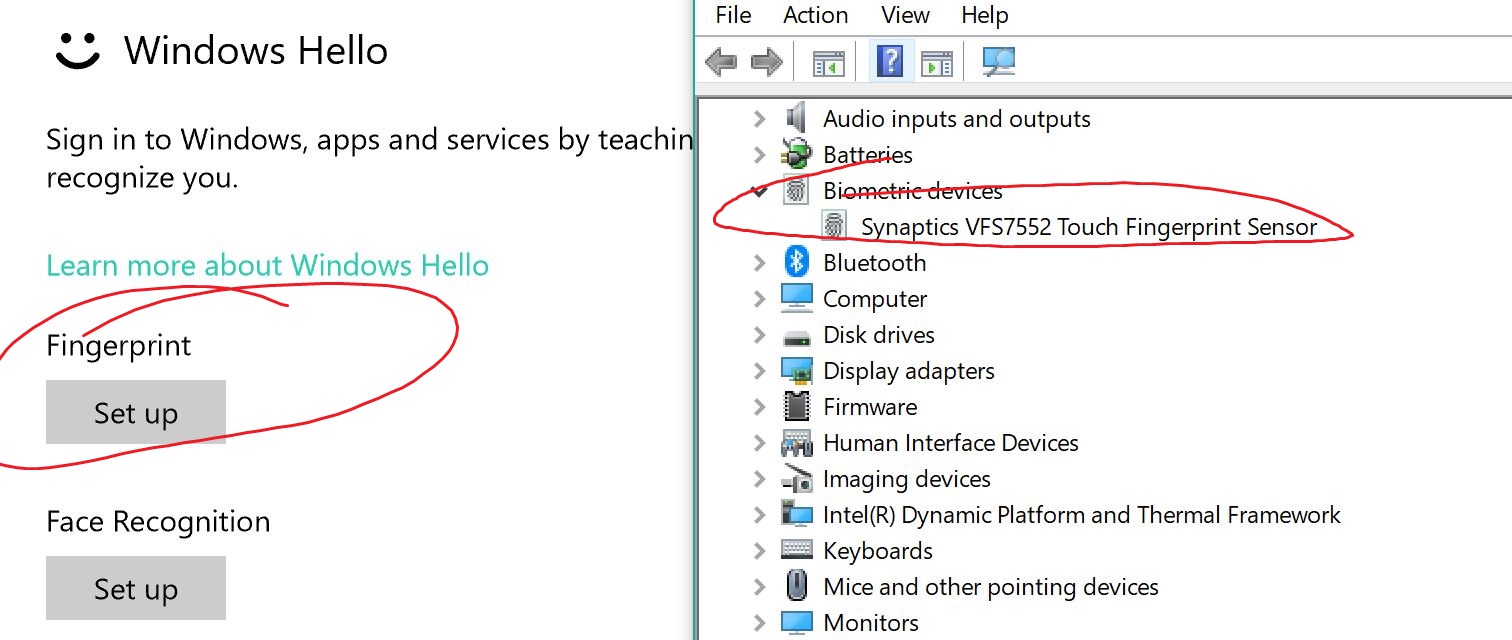
Task: Click the Mice and pointing devices icon
Action: pos(797,586)
